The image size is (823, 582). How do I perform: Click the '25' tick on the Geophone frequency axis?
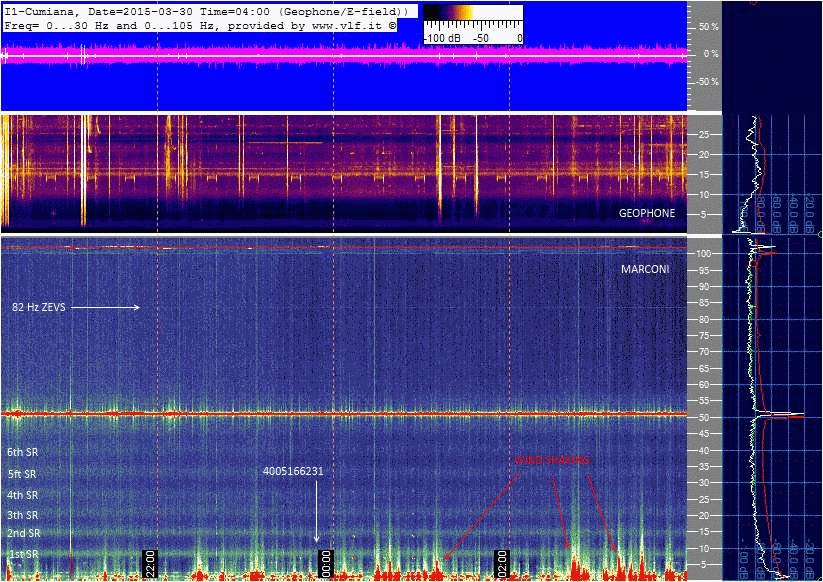pyautogui.click(x=704, y=135)
